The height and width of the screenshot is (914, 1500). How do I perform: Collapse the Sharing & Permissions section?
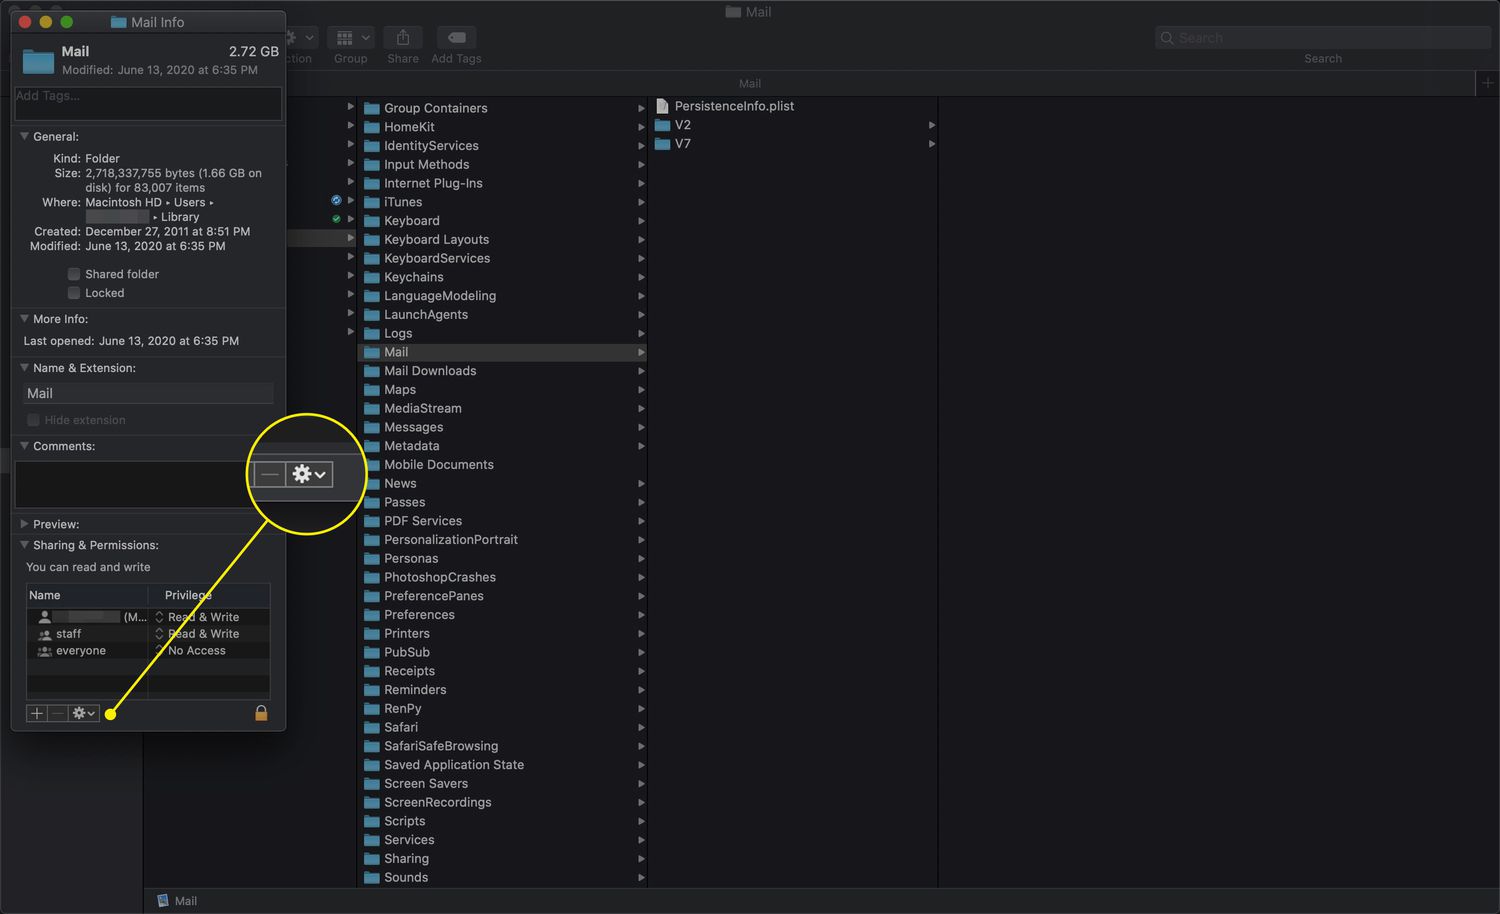(24, 545)
